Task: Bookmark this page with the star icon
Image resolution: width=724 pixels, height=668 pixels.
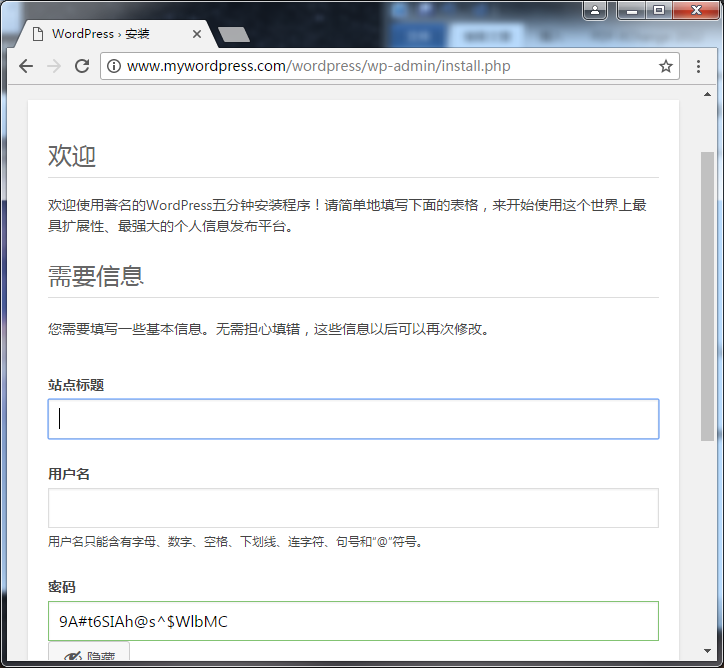Action: click(665, 66)
